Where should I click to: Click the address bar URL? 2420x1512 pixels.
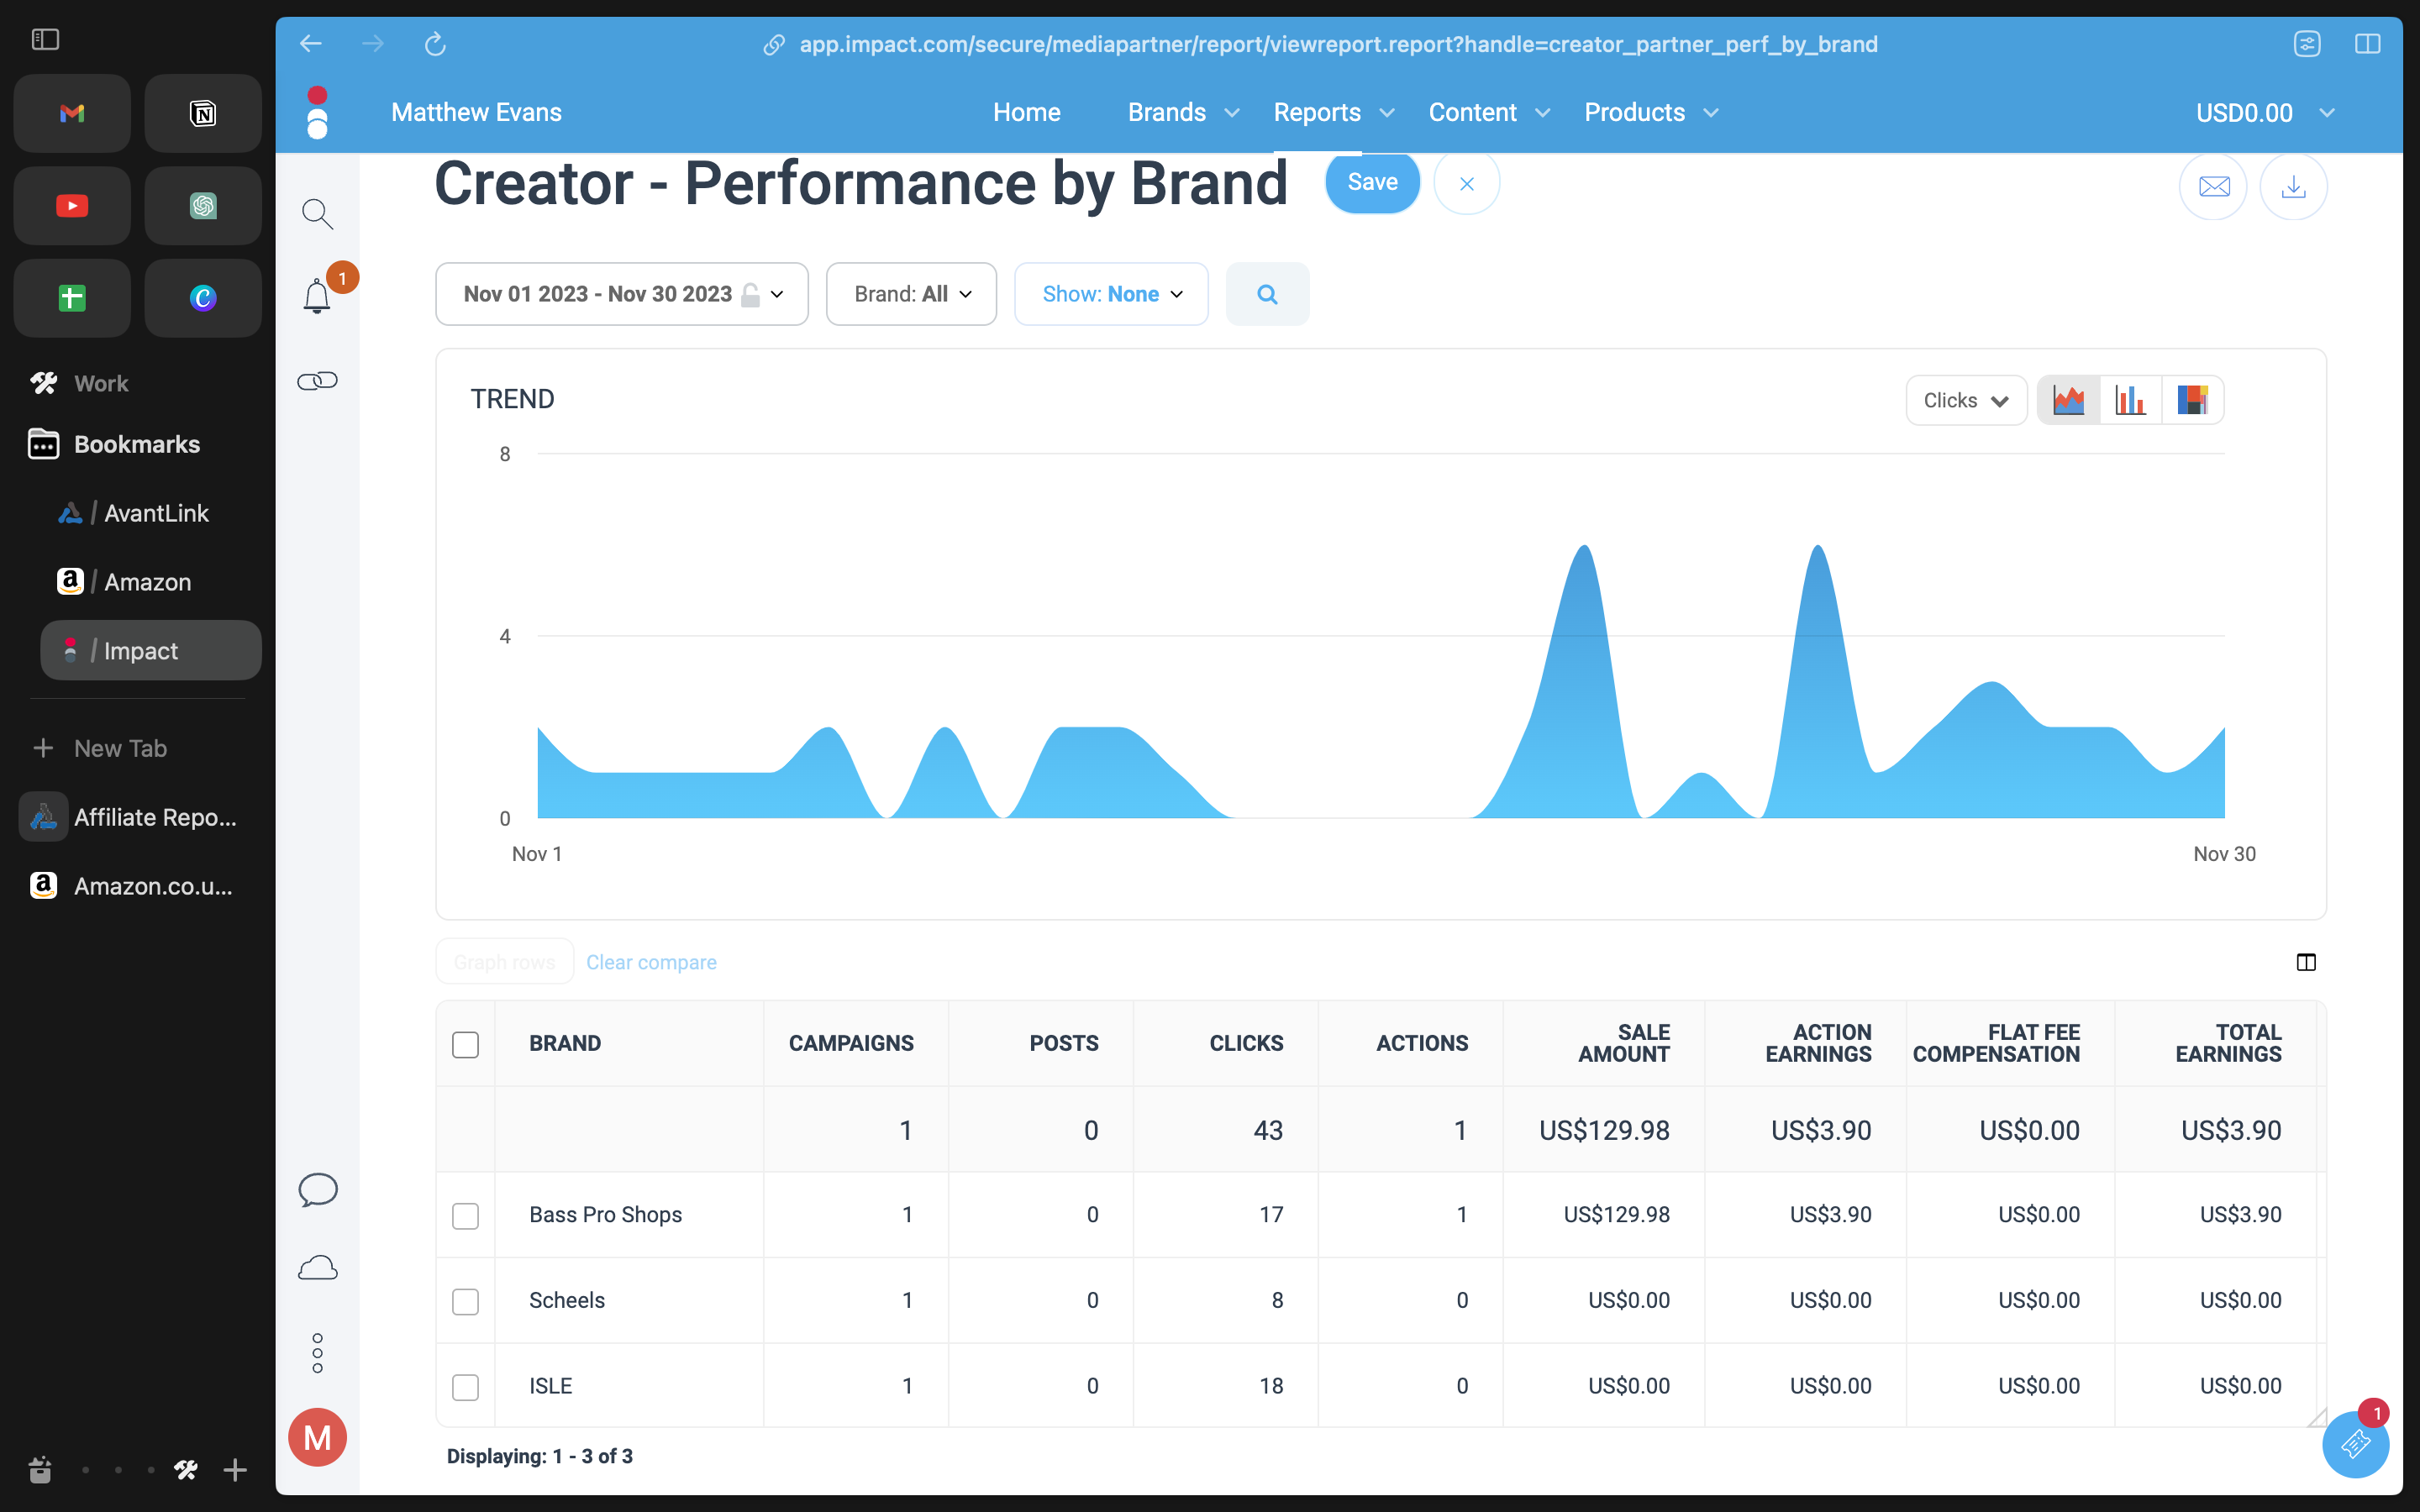coord(1338,44)
